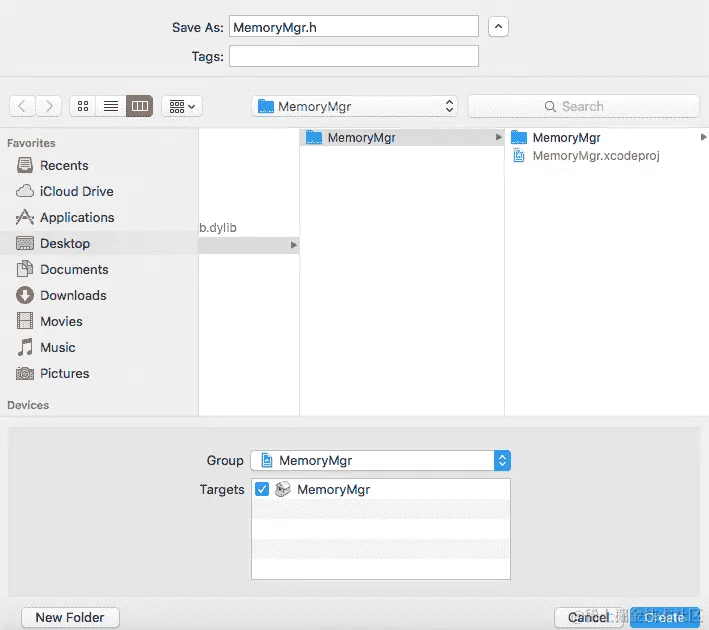Select Desktop in the sidebar
The width and height of the screenshot is (709, 630).
coord(99,243)
